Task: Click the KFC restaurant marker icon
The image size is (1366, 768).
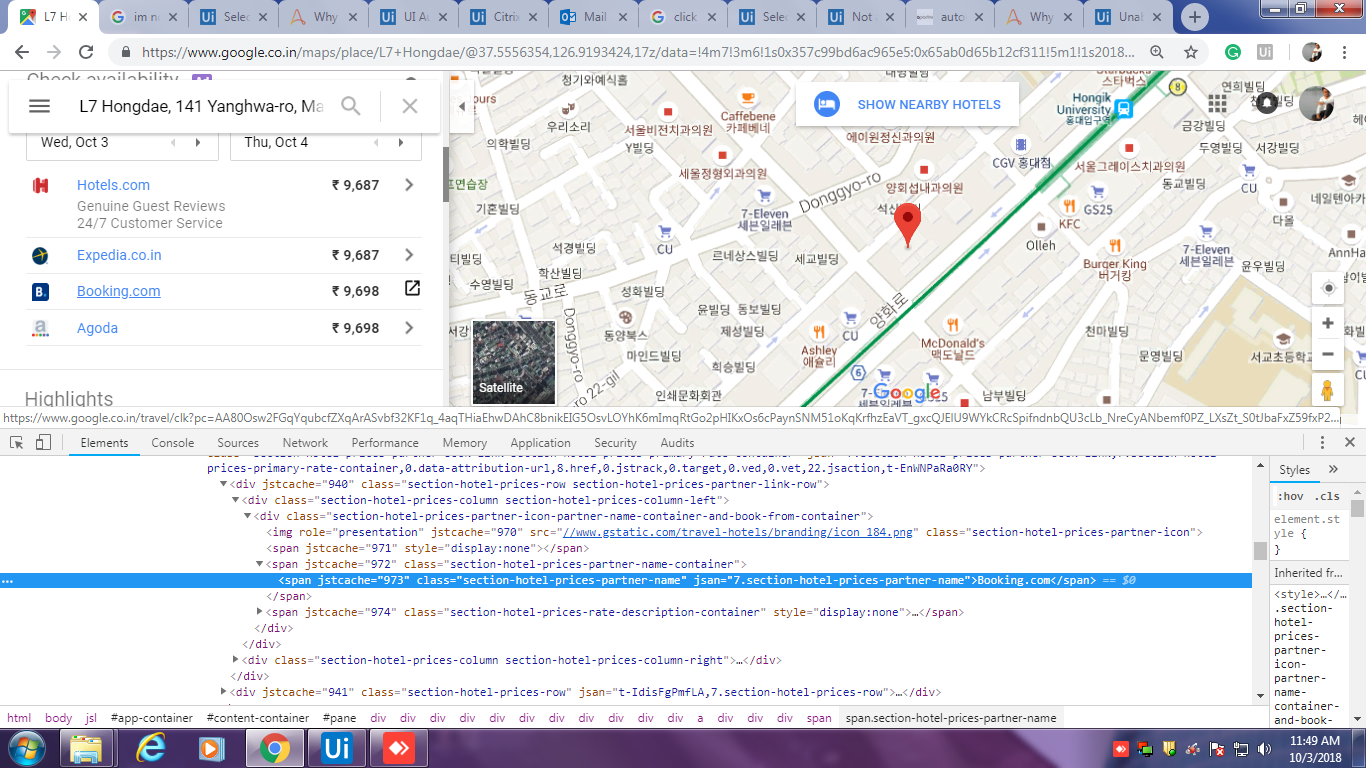Action: (1068, 206)
